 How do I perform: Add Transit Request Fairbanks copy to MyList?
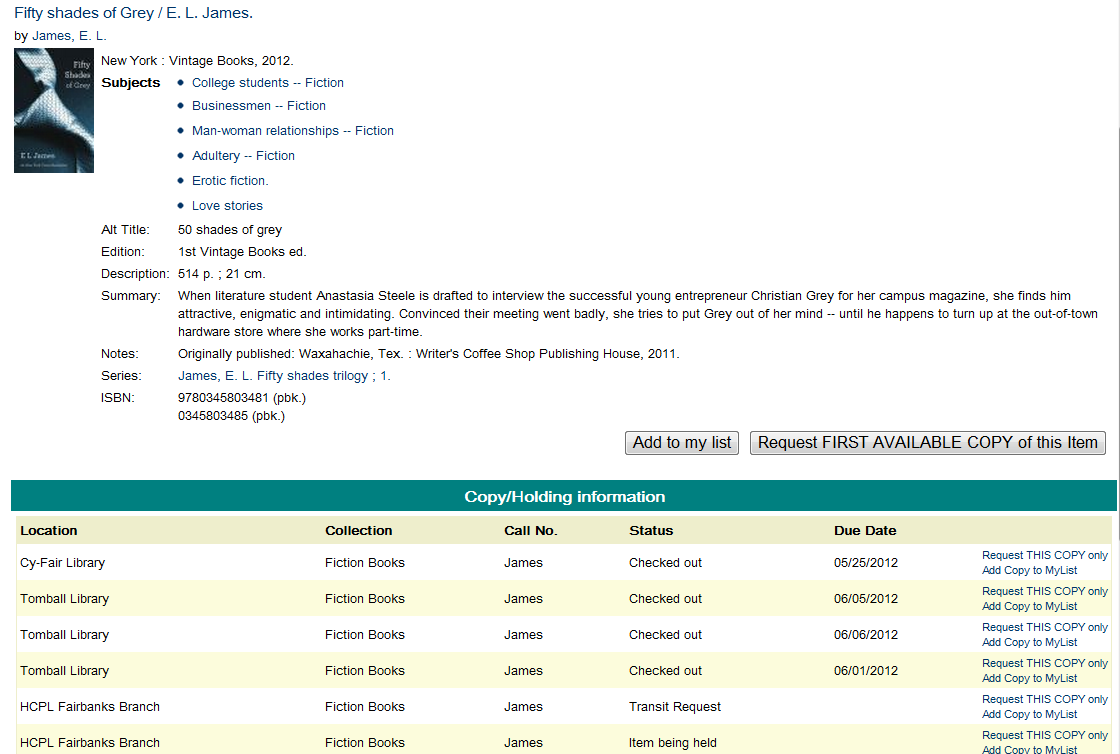[1029, 714]
